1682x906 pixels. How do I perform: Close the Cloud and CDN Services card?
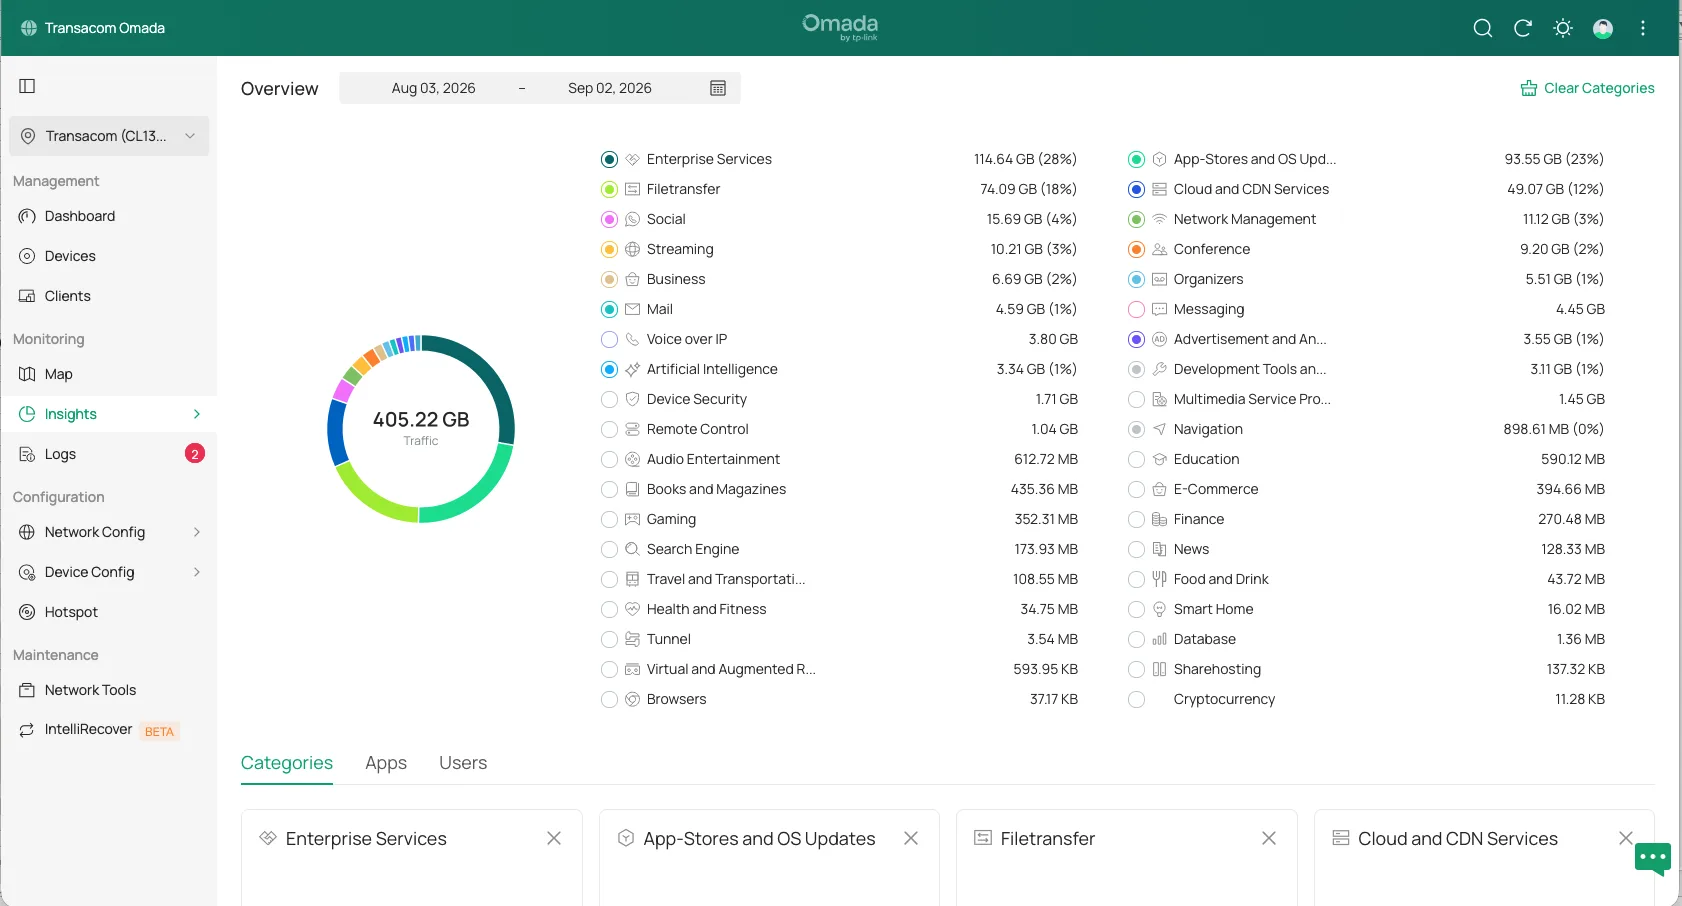coord(1626,838)
